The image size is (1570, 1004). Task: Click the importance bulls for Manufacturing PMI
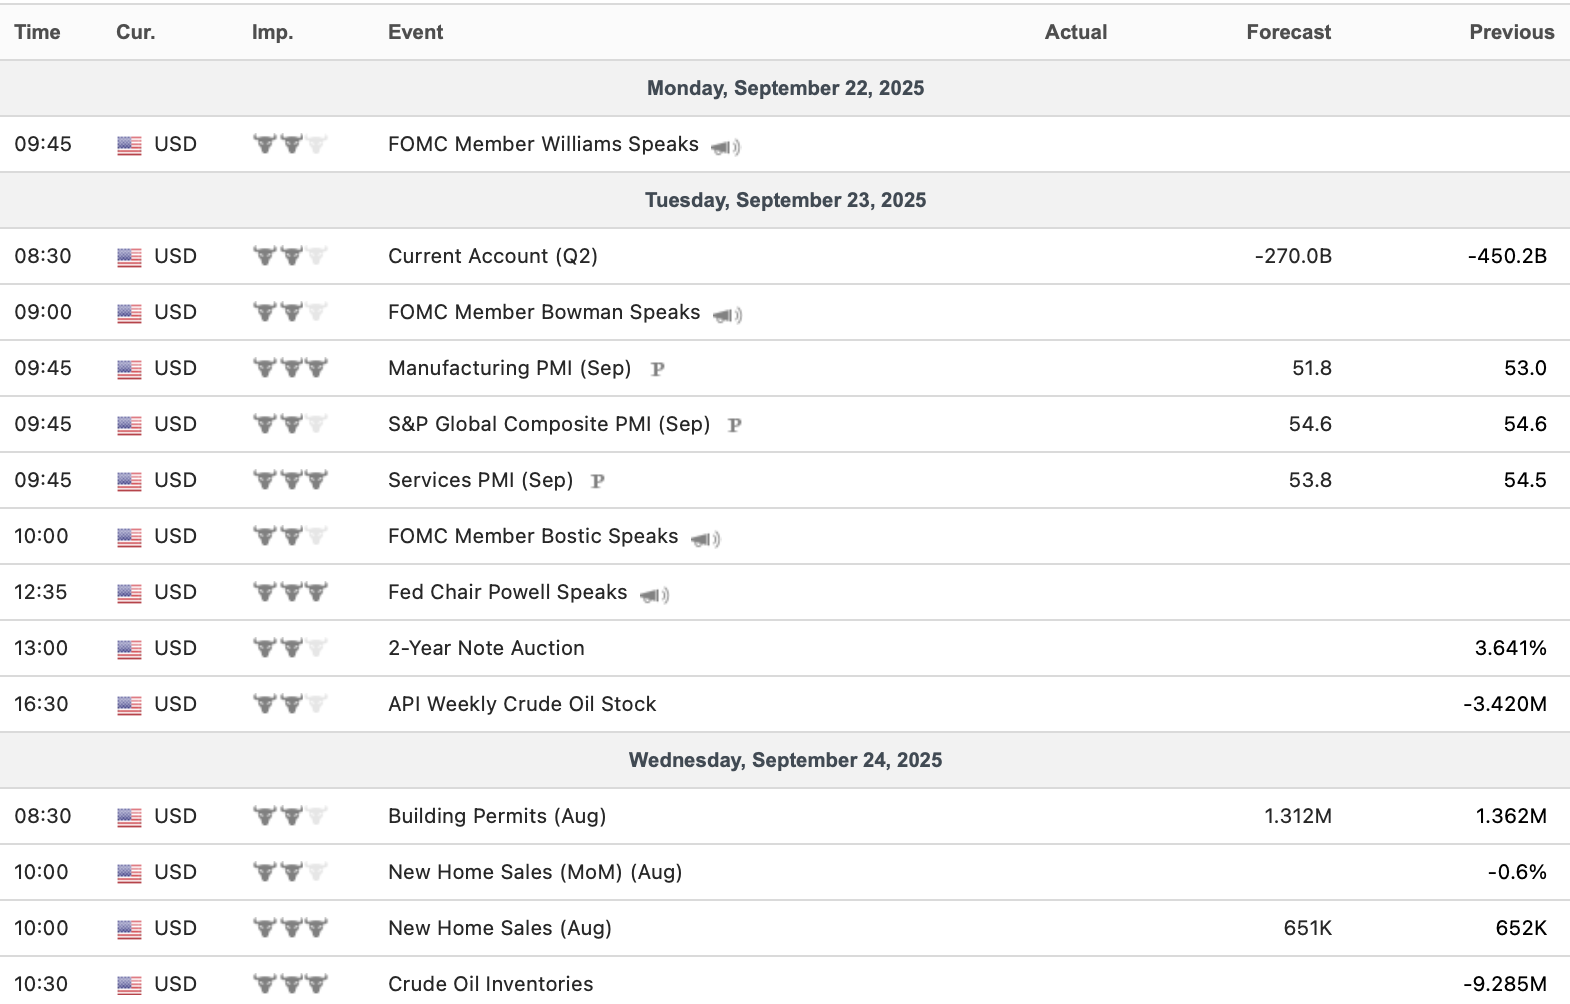pyautogui.click(x=290, y=368)
